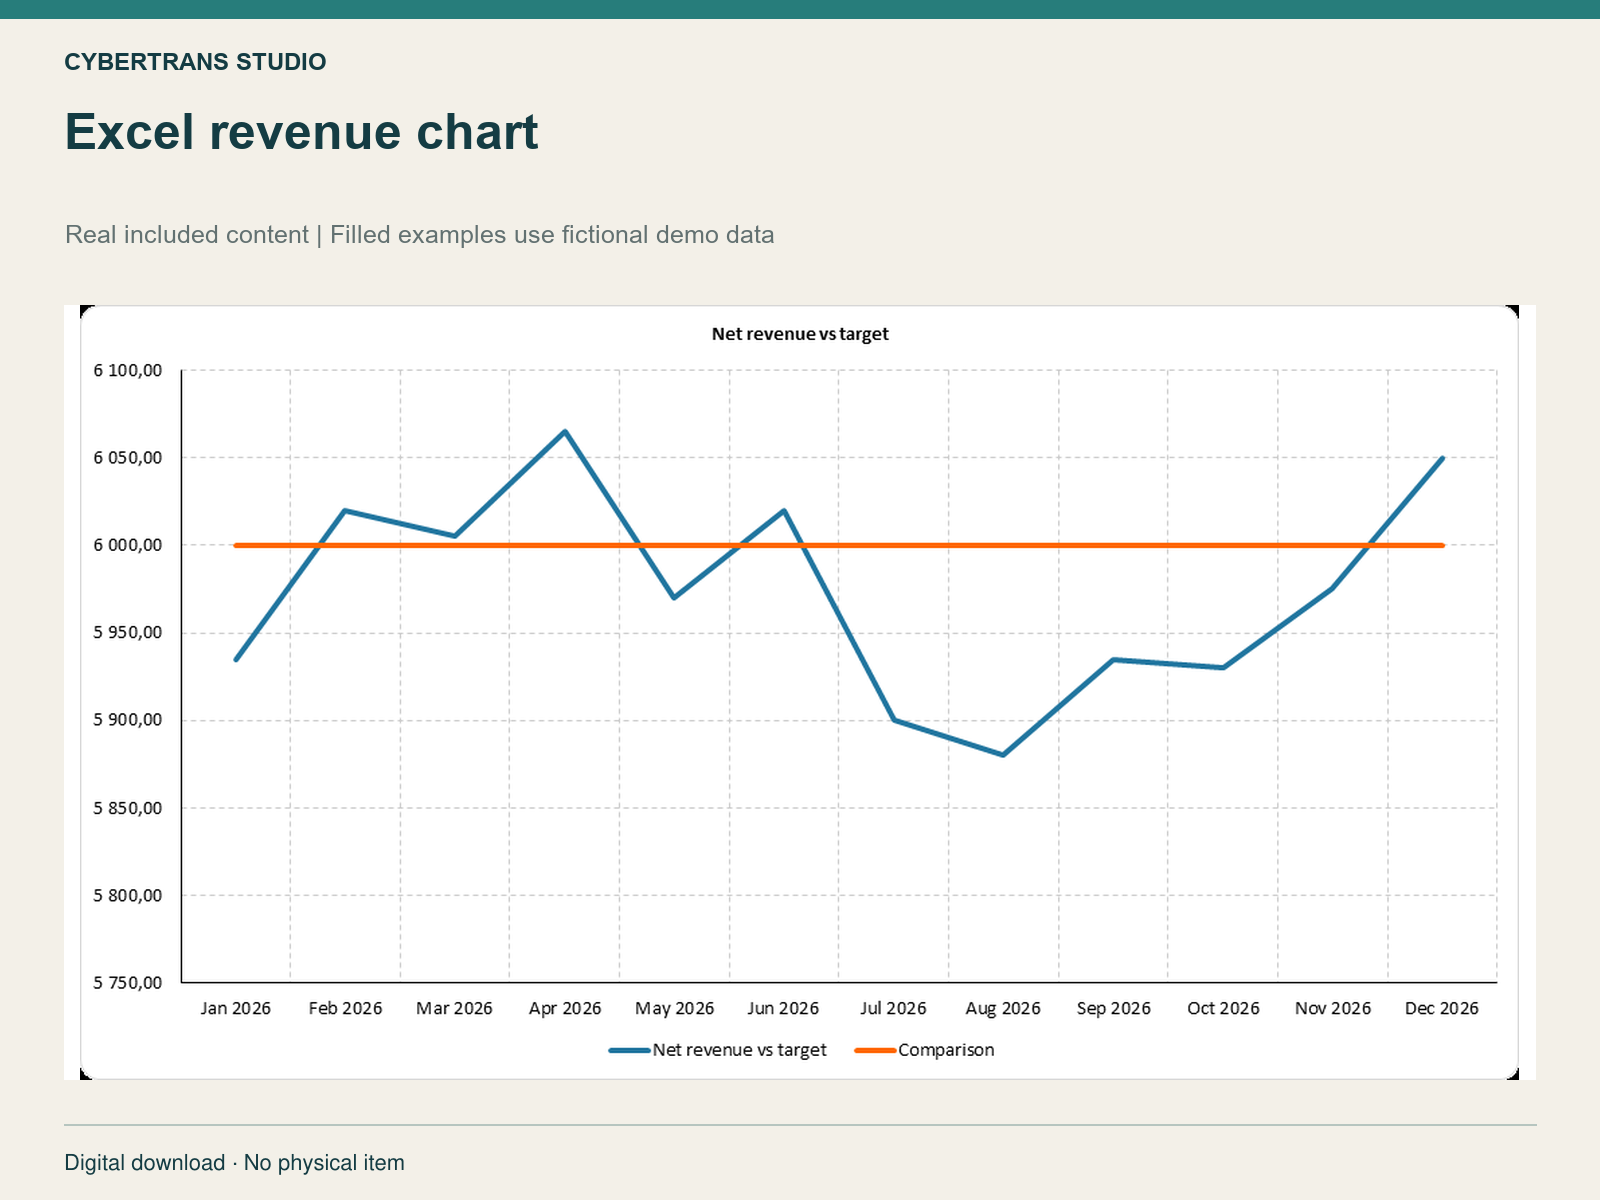This screenshot has height=1200, width=1600.
Task: Select the 'Aug 2026' month label
Action: pos(1003,1008)
